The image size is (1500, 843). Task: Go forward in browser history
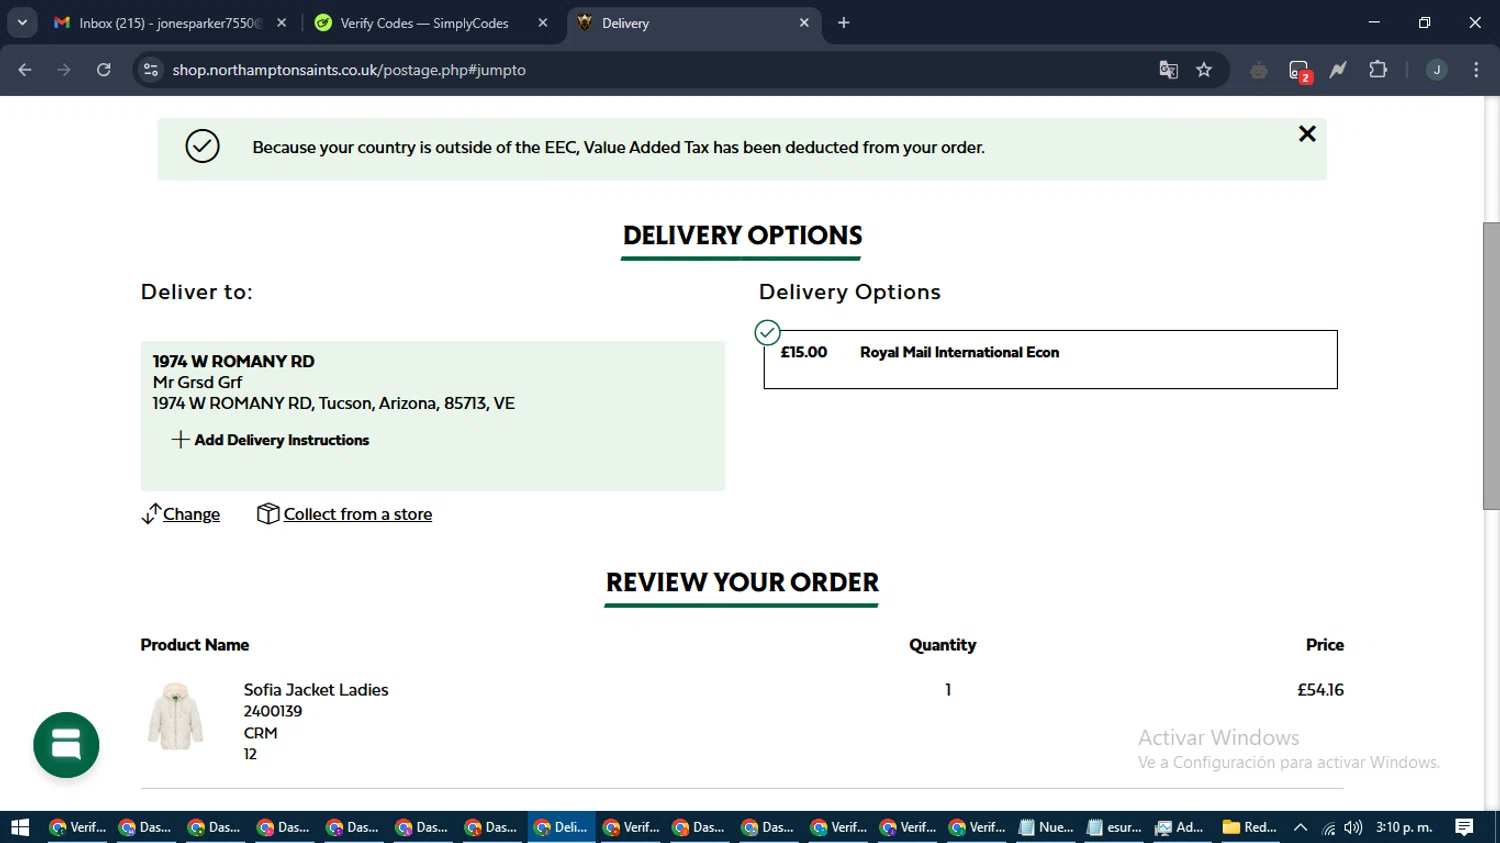(64, 70)
